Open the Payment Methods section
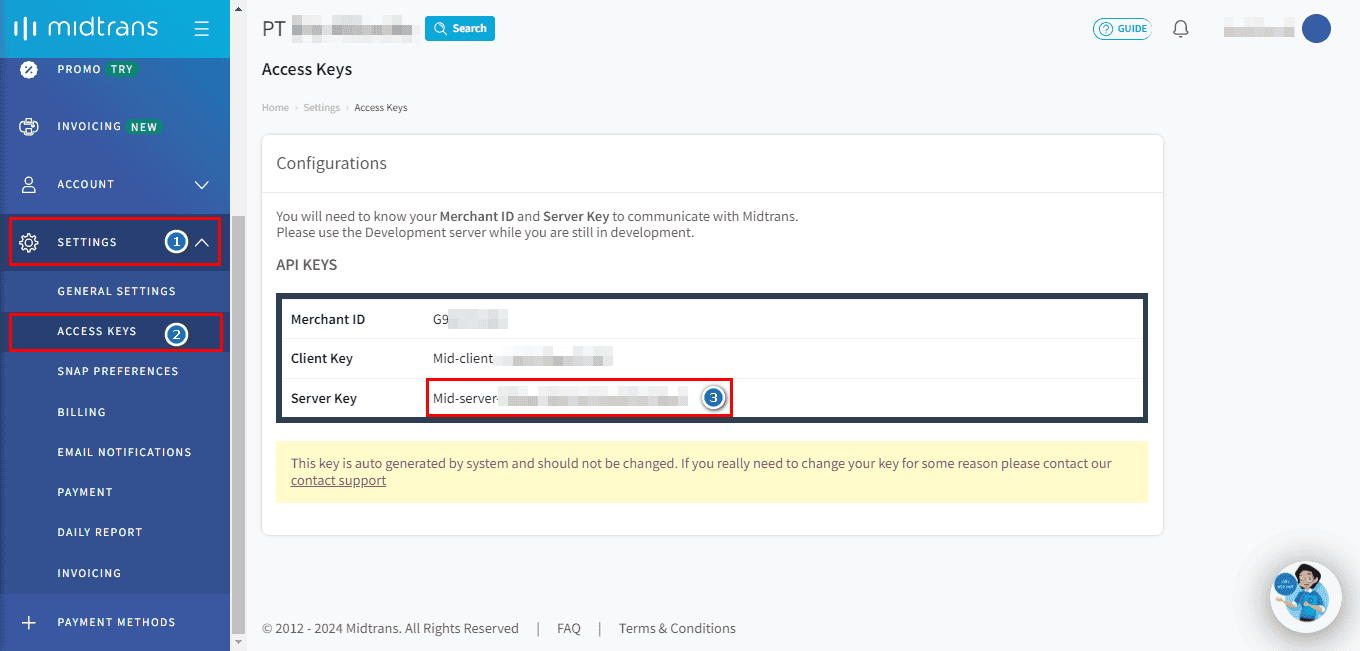 pyautogui.click(x=115, y=622)
